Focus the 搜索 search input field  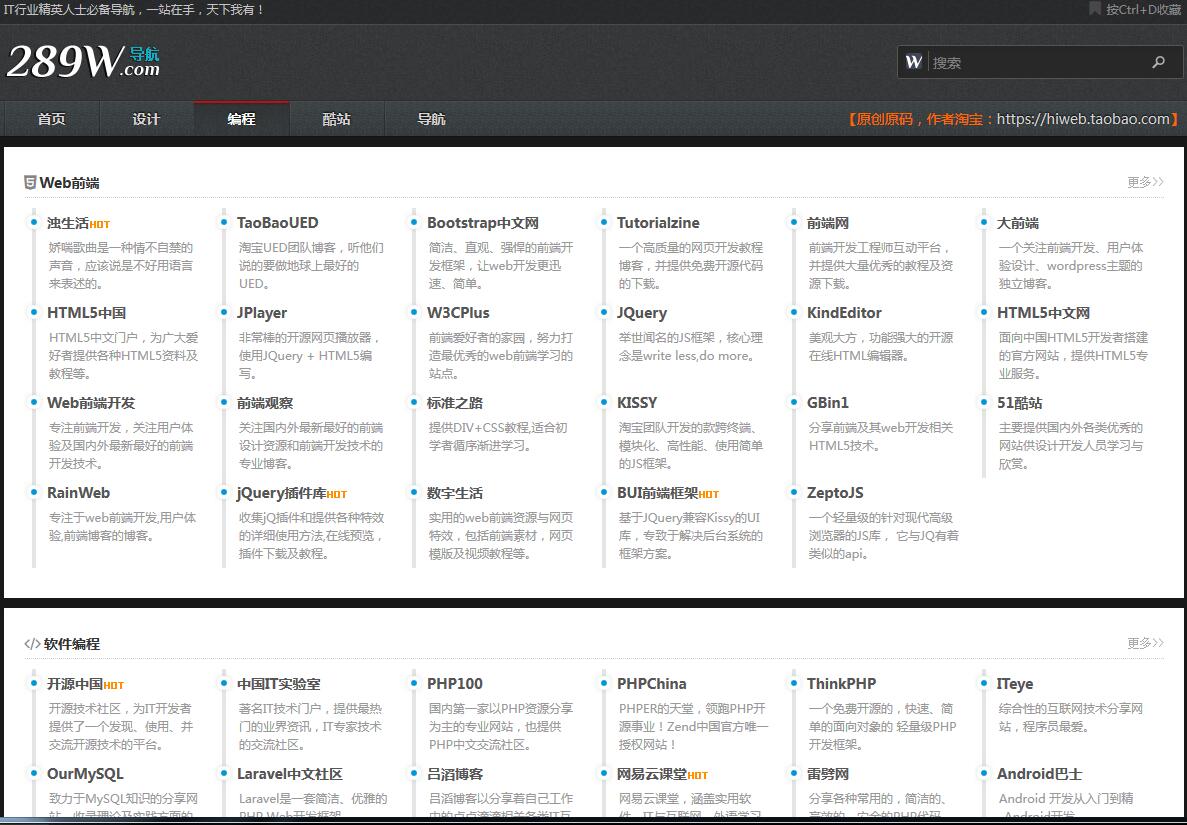click(1035, 62)
